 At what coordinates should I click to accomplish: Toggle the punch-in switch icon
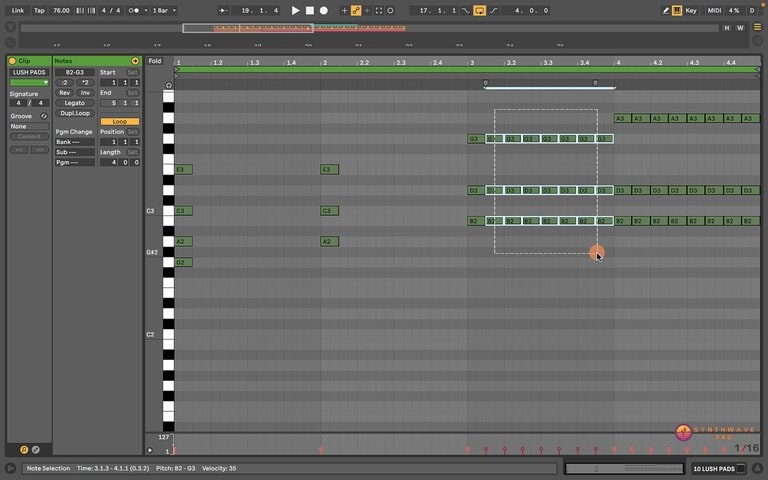(465, 10)
